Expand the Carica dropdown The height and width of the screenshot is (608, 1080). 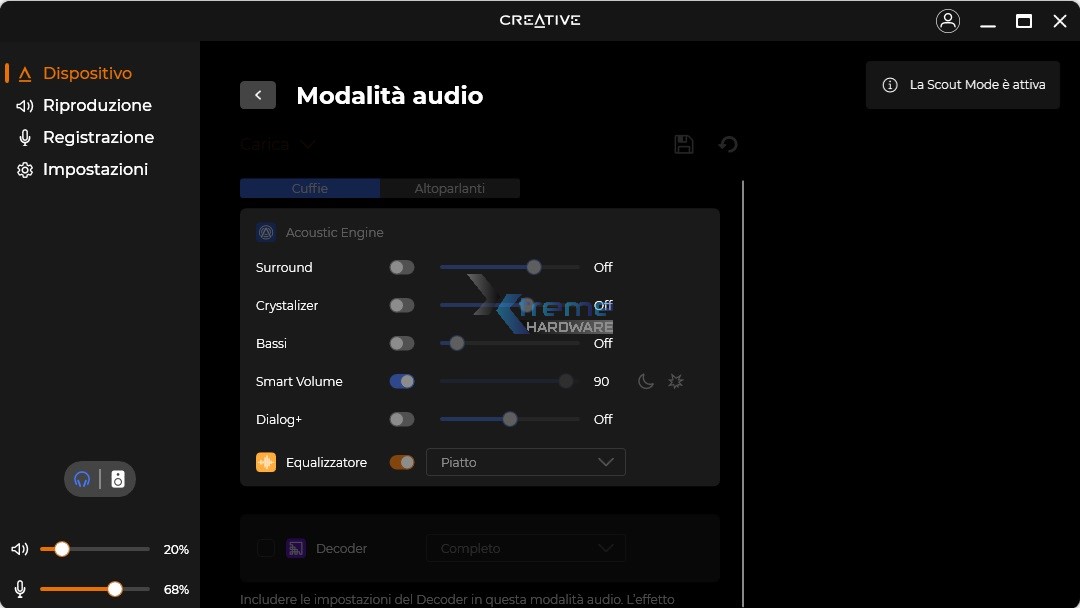point(277,144)
